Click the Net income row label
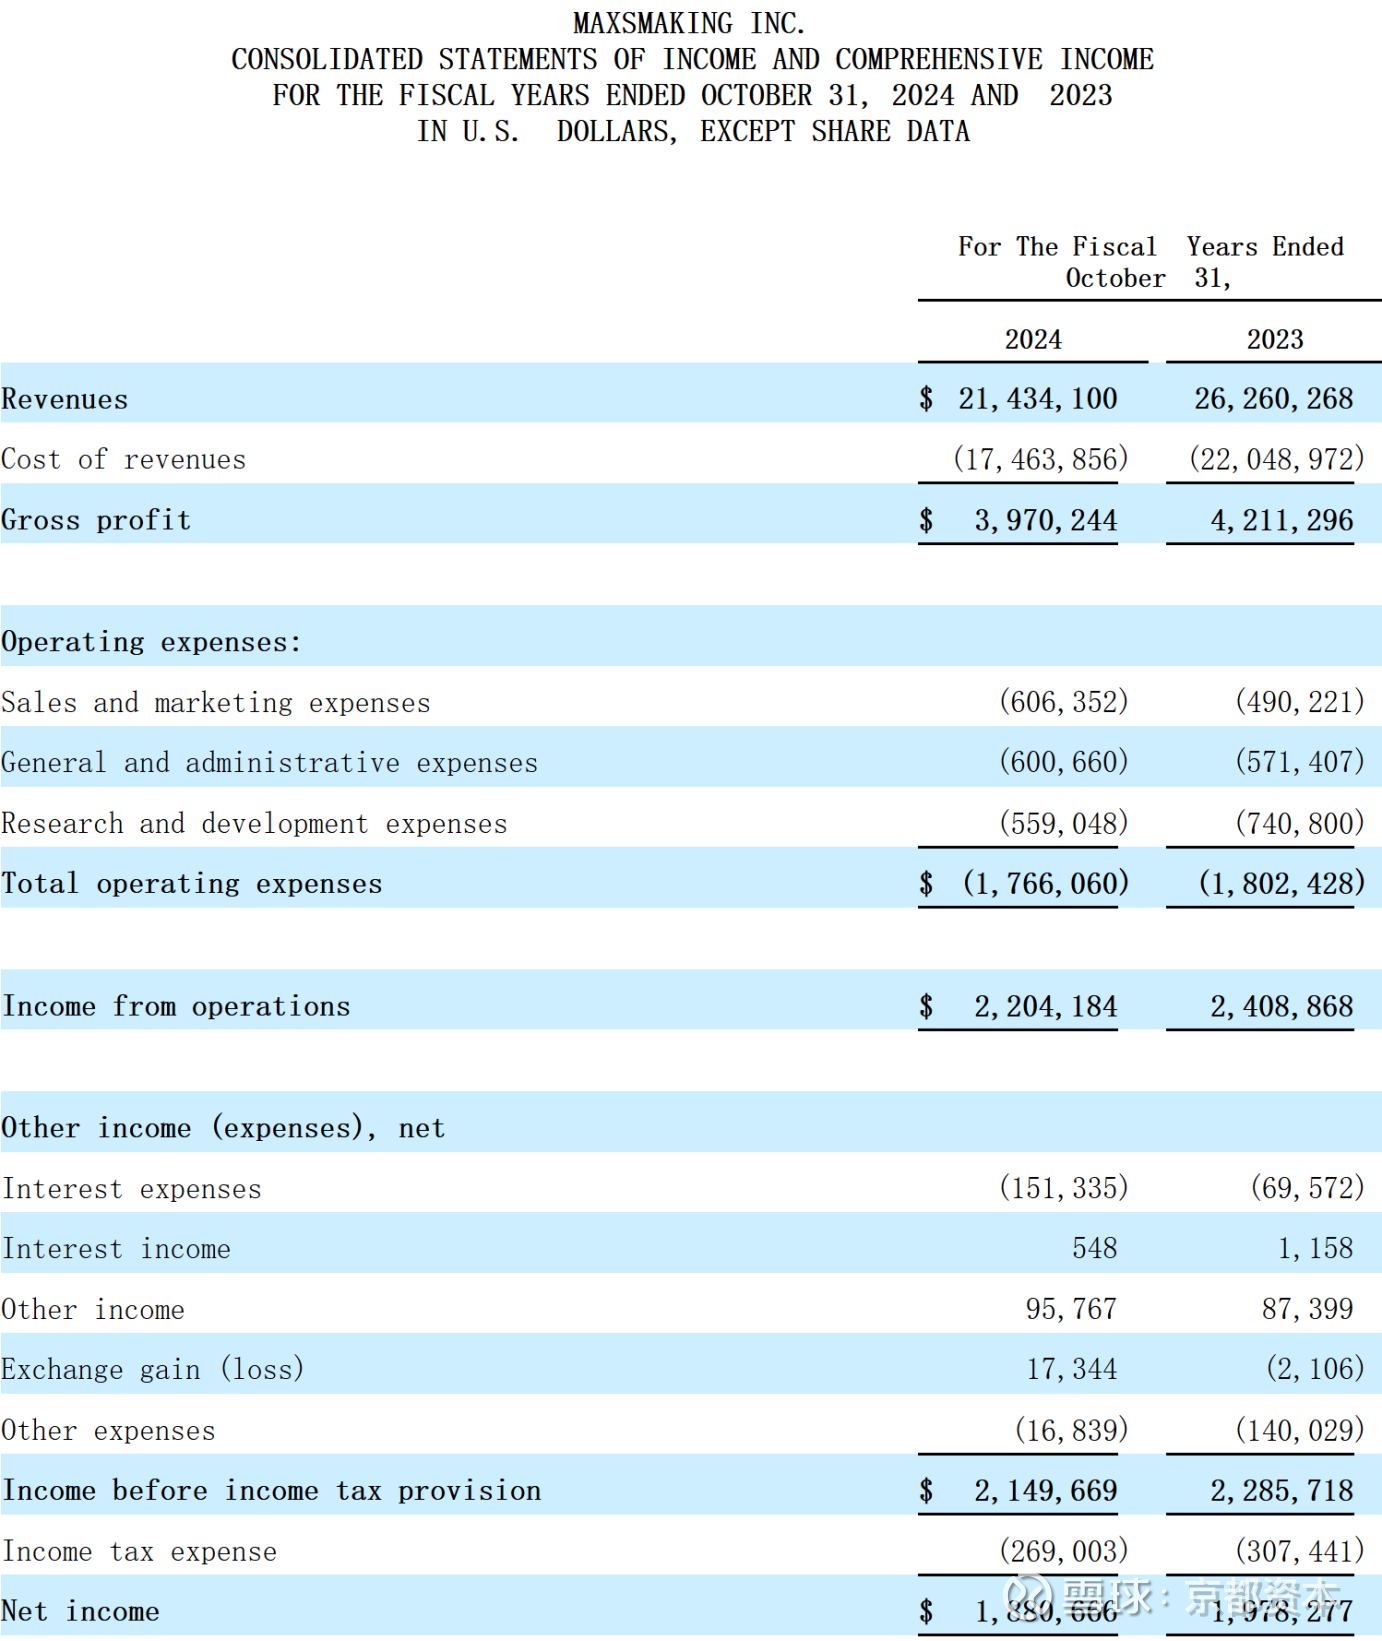This screenshot has height=1641, width=1382. pos(81,1611)
